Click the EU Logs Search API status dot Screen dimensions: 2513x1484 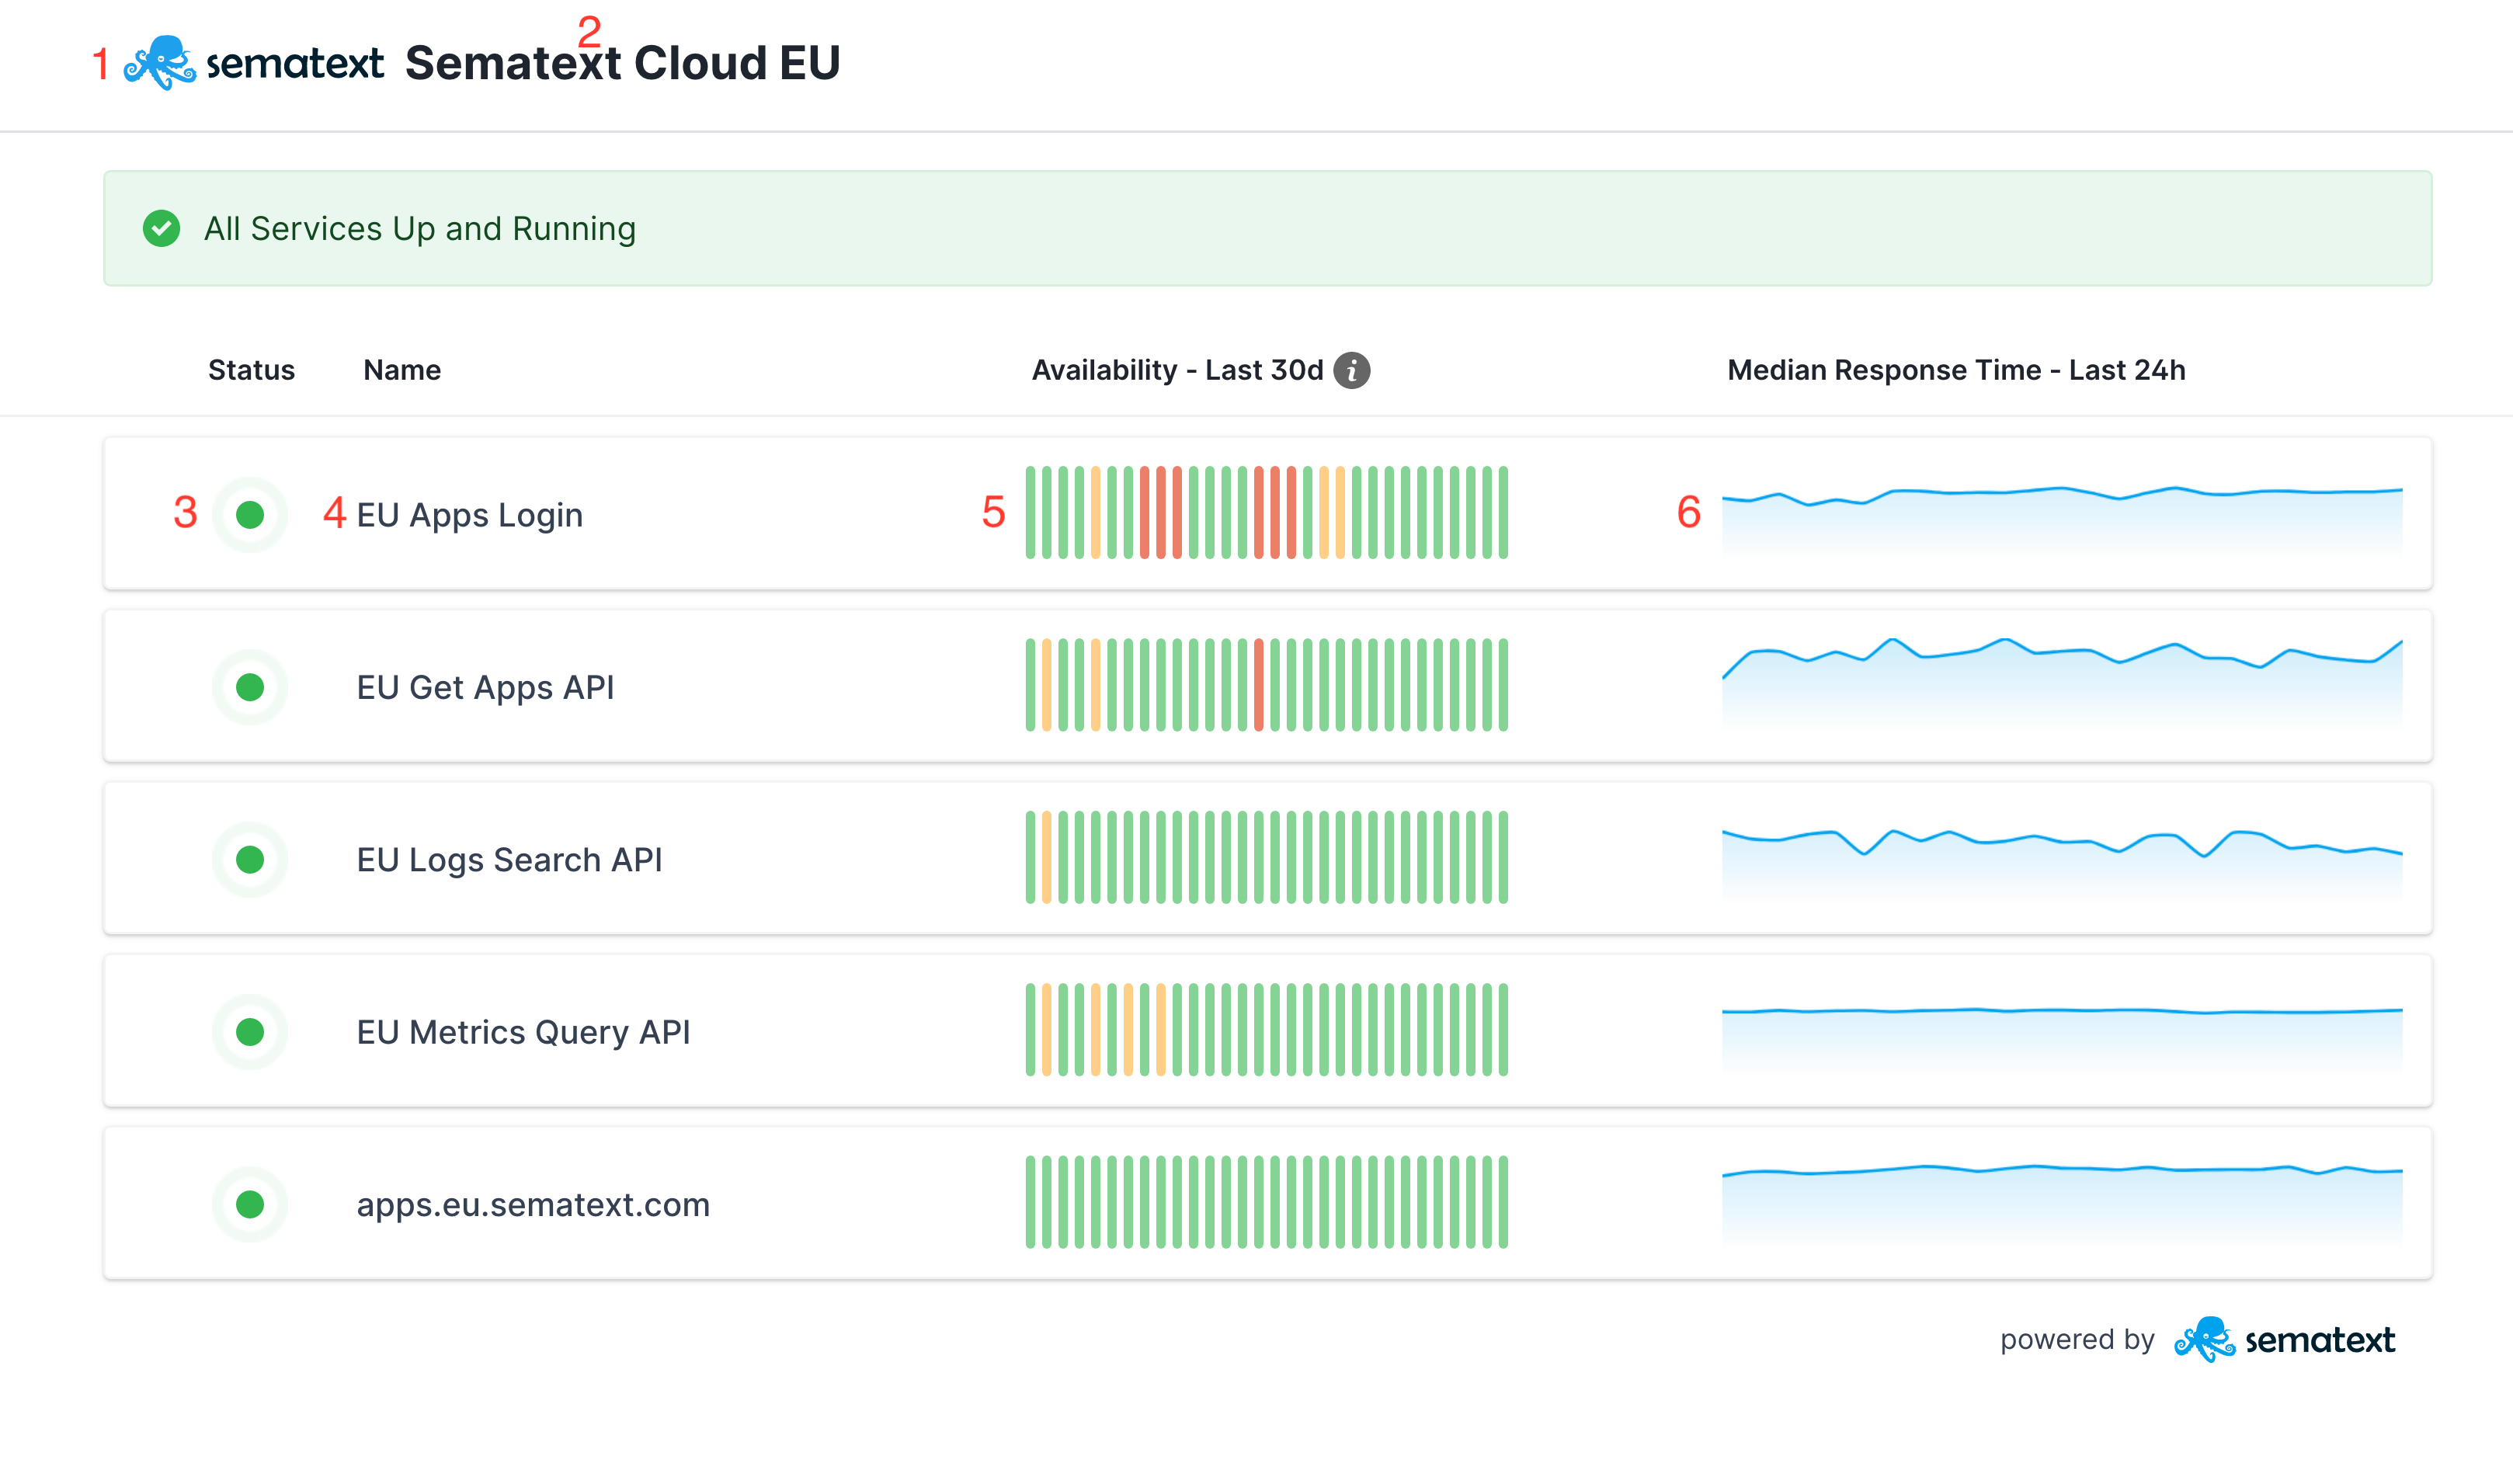[x=250, y=859]
